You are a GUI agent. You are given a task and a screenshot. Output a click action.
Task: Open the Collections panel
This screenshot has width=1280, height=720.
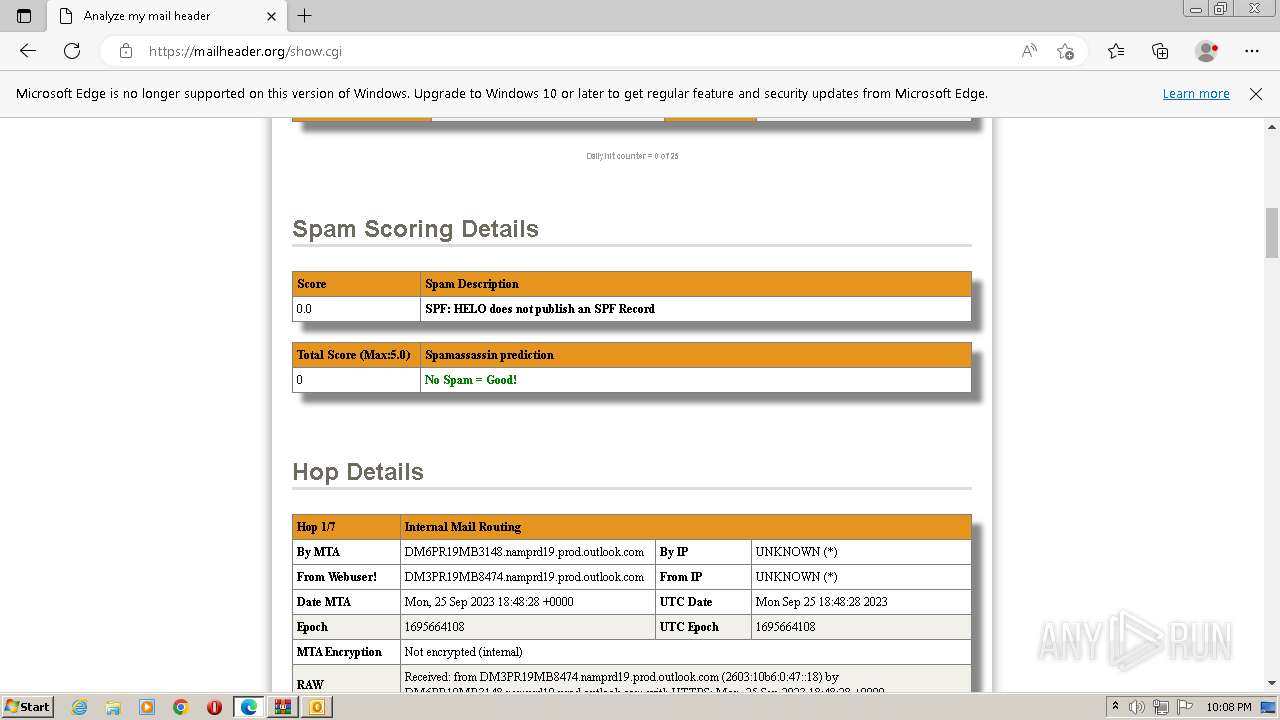tap(1160, 51)
